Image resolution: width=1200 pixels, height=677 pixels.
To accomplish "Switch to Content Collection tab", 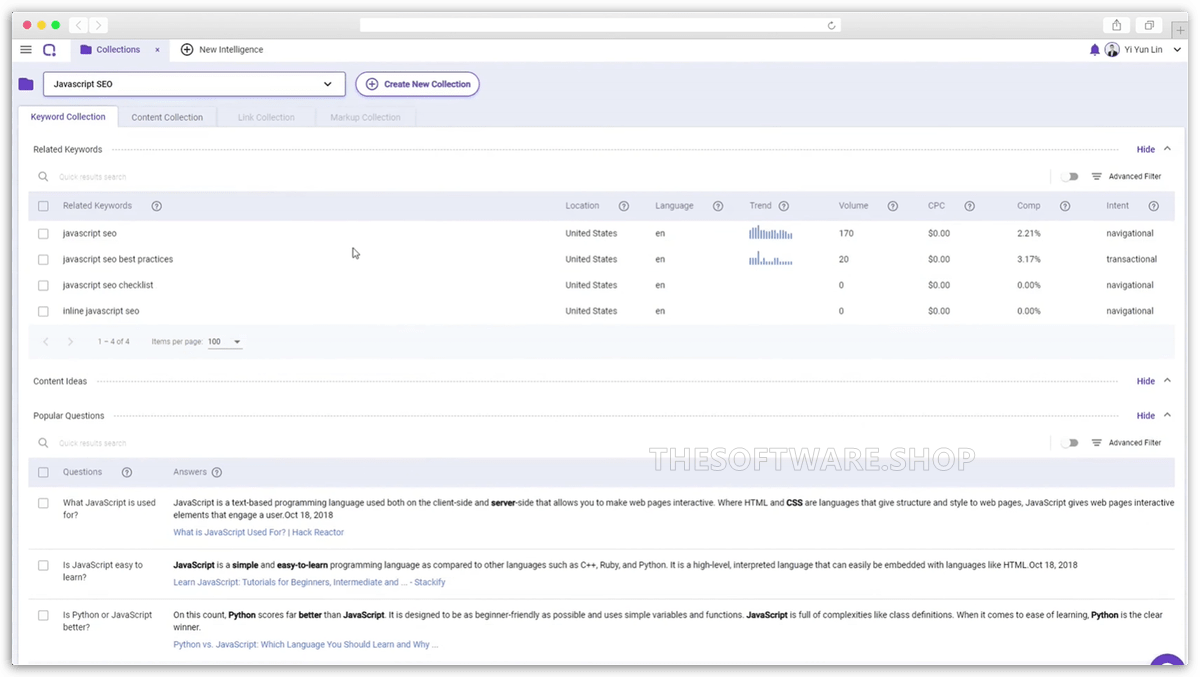I will [167, 117].
